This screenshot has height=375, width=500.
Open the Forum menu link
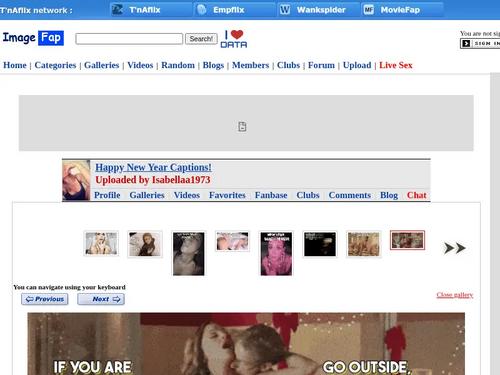321,65
